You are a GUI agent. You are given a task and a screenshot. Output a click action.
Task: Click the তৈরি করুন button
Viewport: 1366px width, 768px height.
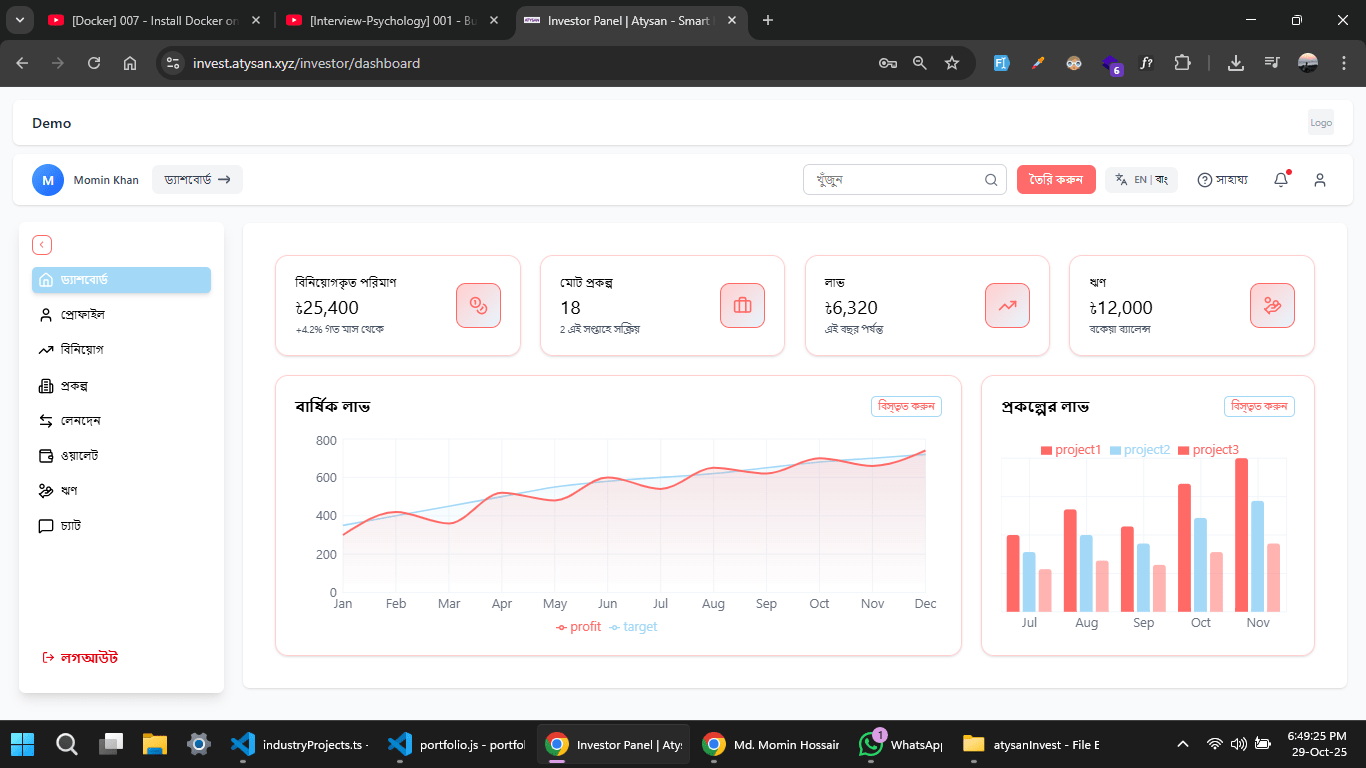[x=1056, y=179]
